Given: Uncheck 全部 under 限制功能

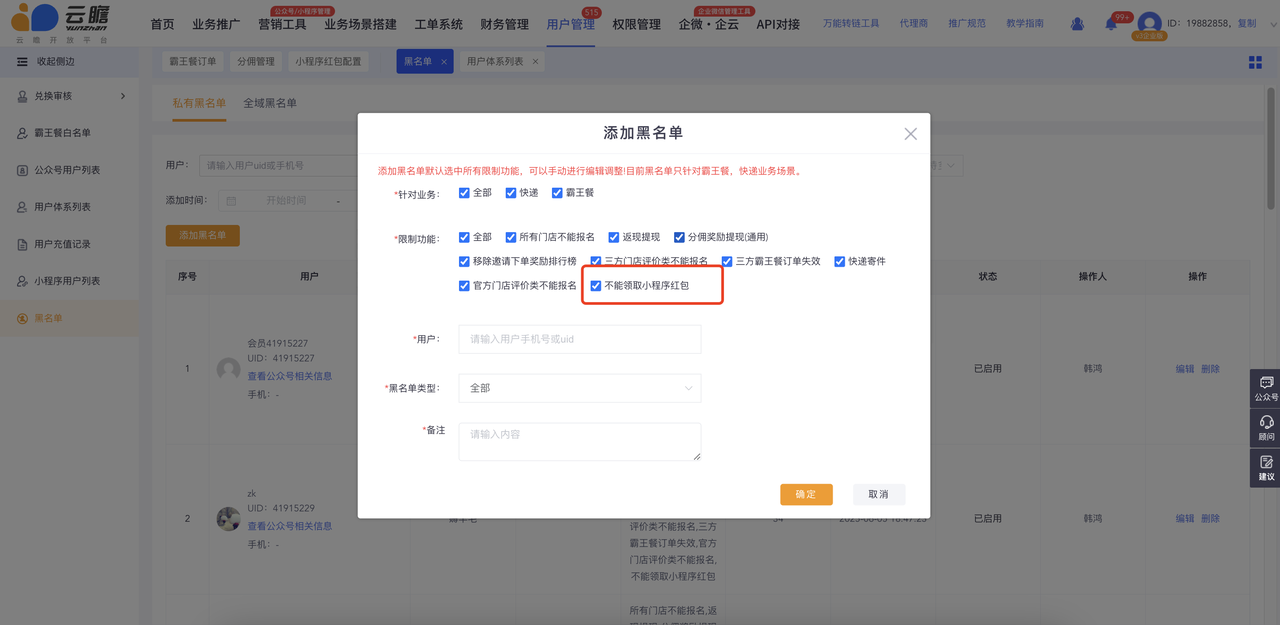Looking at the screenshot, I should pyautogui.click(x=464, y=237).
